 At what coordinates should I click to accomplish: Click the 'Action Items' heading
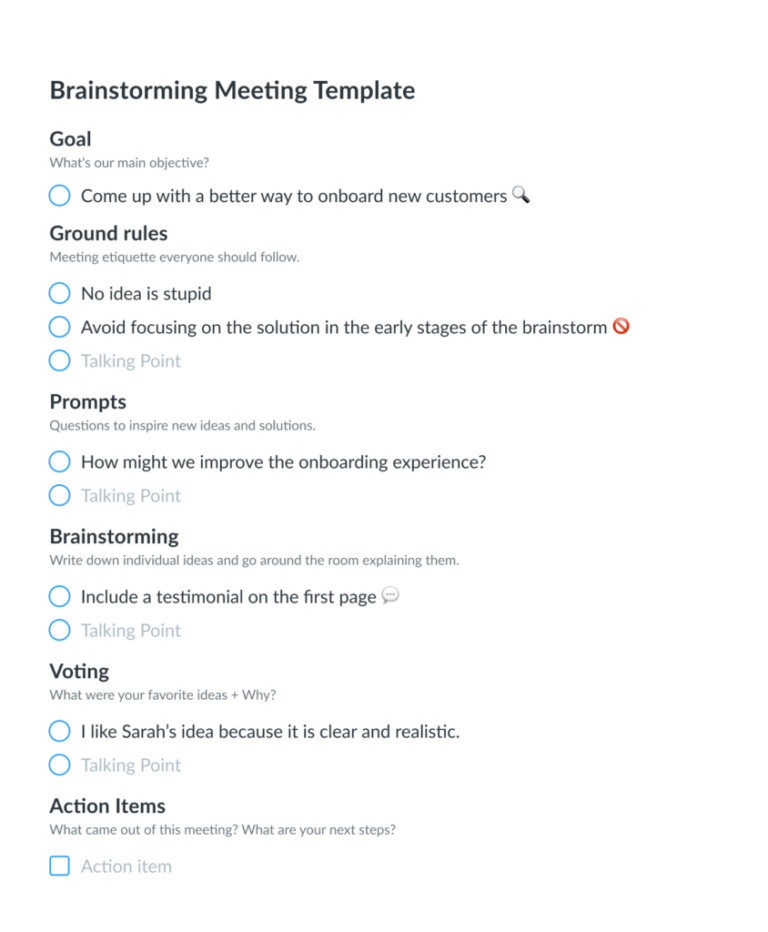[107, 806]
